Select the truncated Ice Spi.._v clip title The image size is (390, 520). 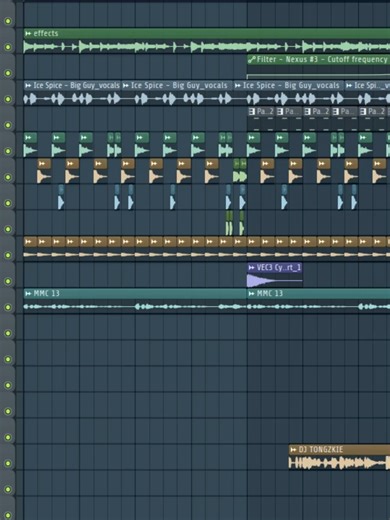371,86
